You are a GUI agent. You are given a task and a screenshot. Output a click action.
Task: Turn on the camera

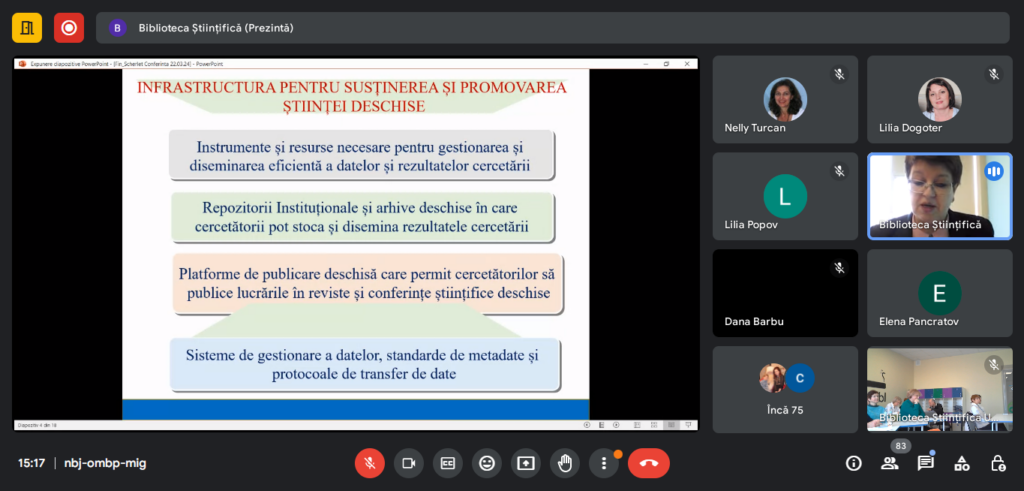408,463
